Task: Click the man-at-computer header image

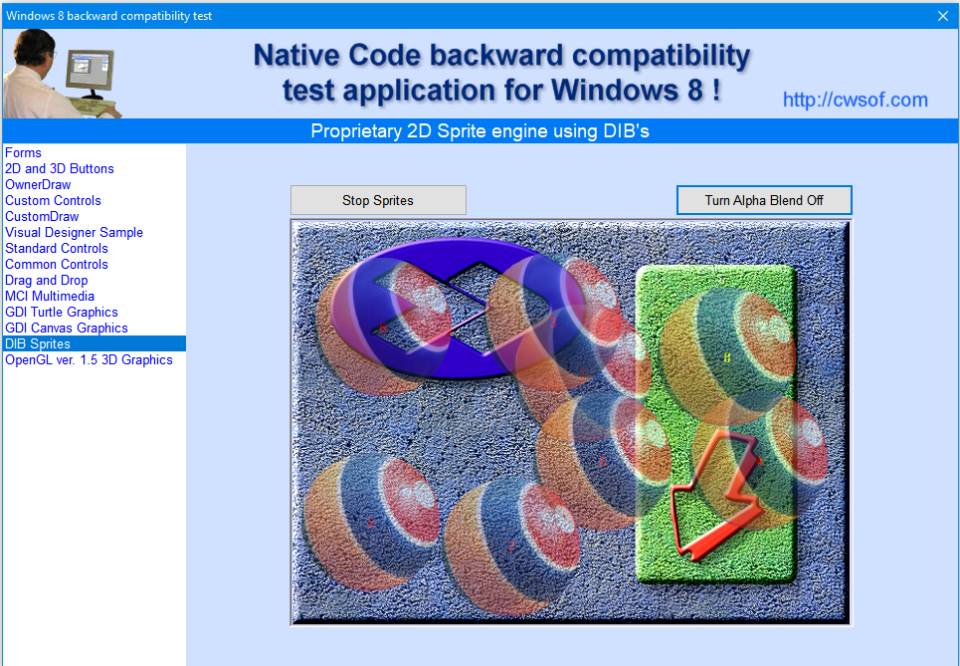Action: pos(62,73)
